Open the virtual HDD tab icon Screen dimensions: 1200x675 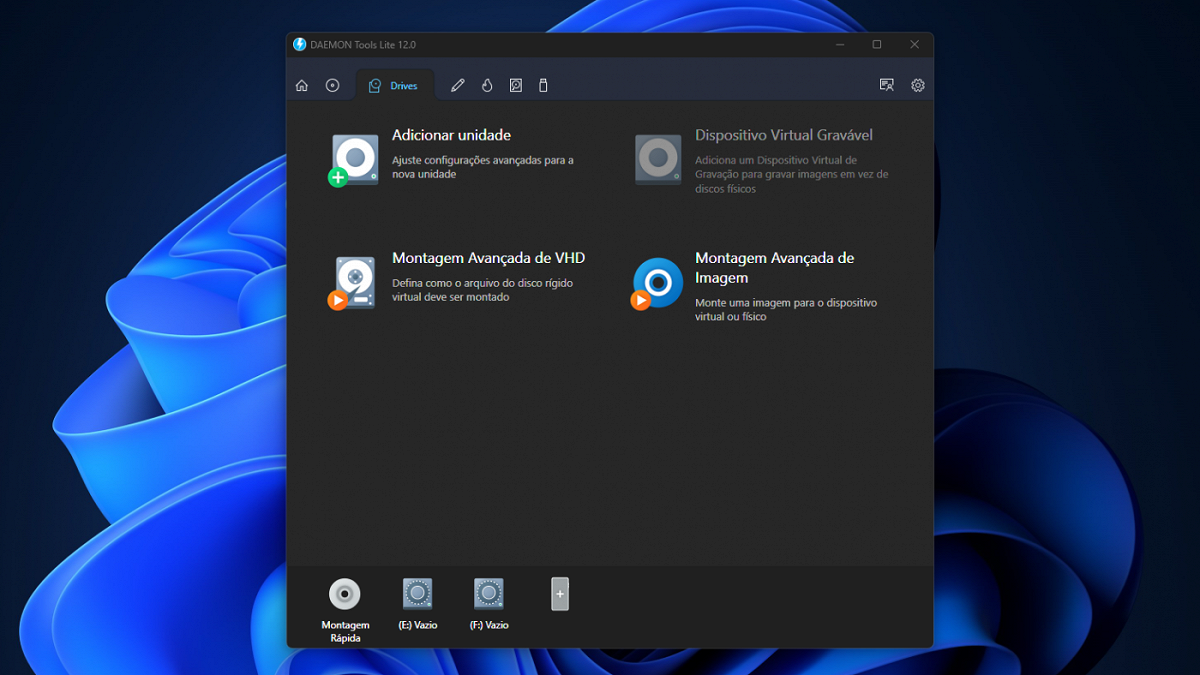coord(516,86)
